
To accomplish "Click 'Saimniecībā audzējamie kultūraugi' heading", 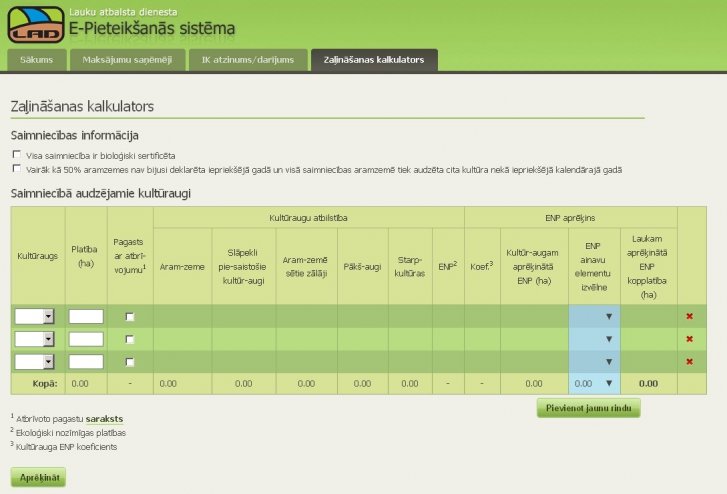I will (x=101, y=193).
